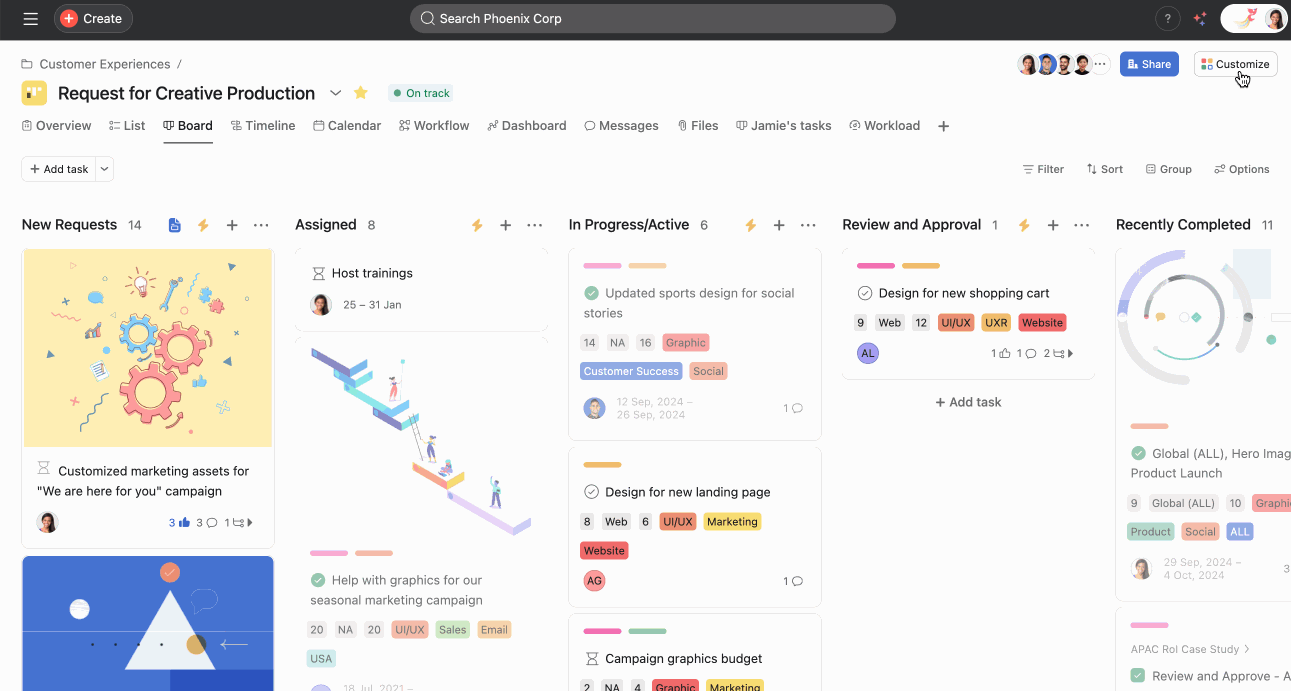Add a task with the plus icon on Assigned

506,225
